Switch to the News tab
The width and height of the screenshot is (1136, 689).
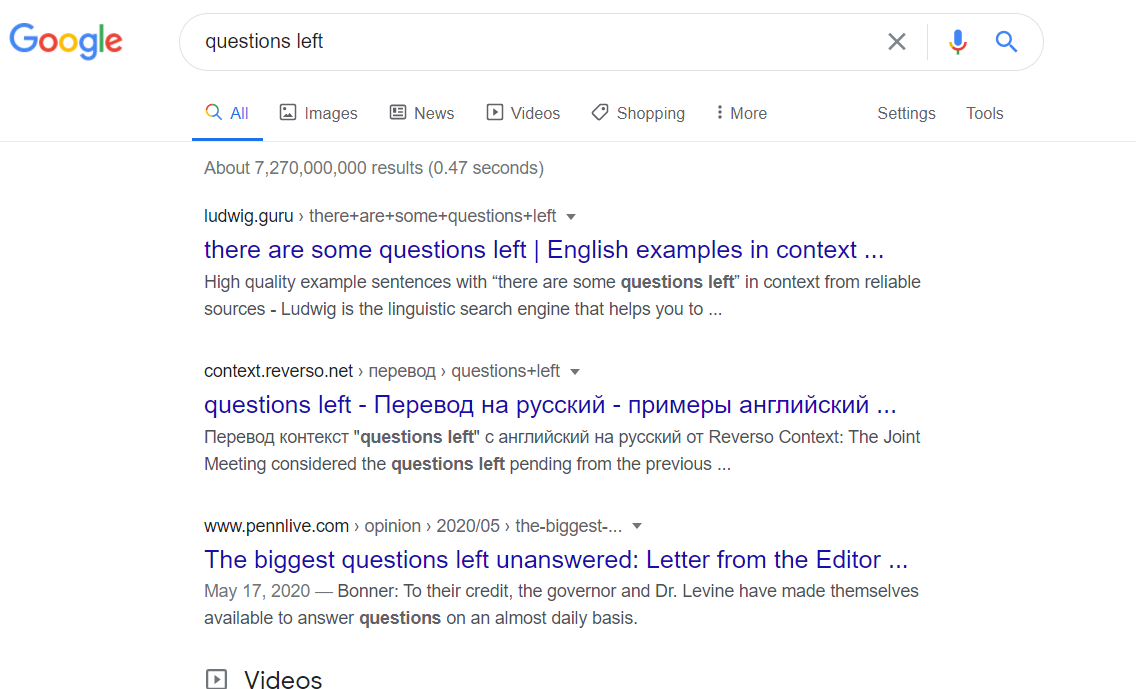point(422,113)
